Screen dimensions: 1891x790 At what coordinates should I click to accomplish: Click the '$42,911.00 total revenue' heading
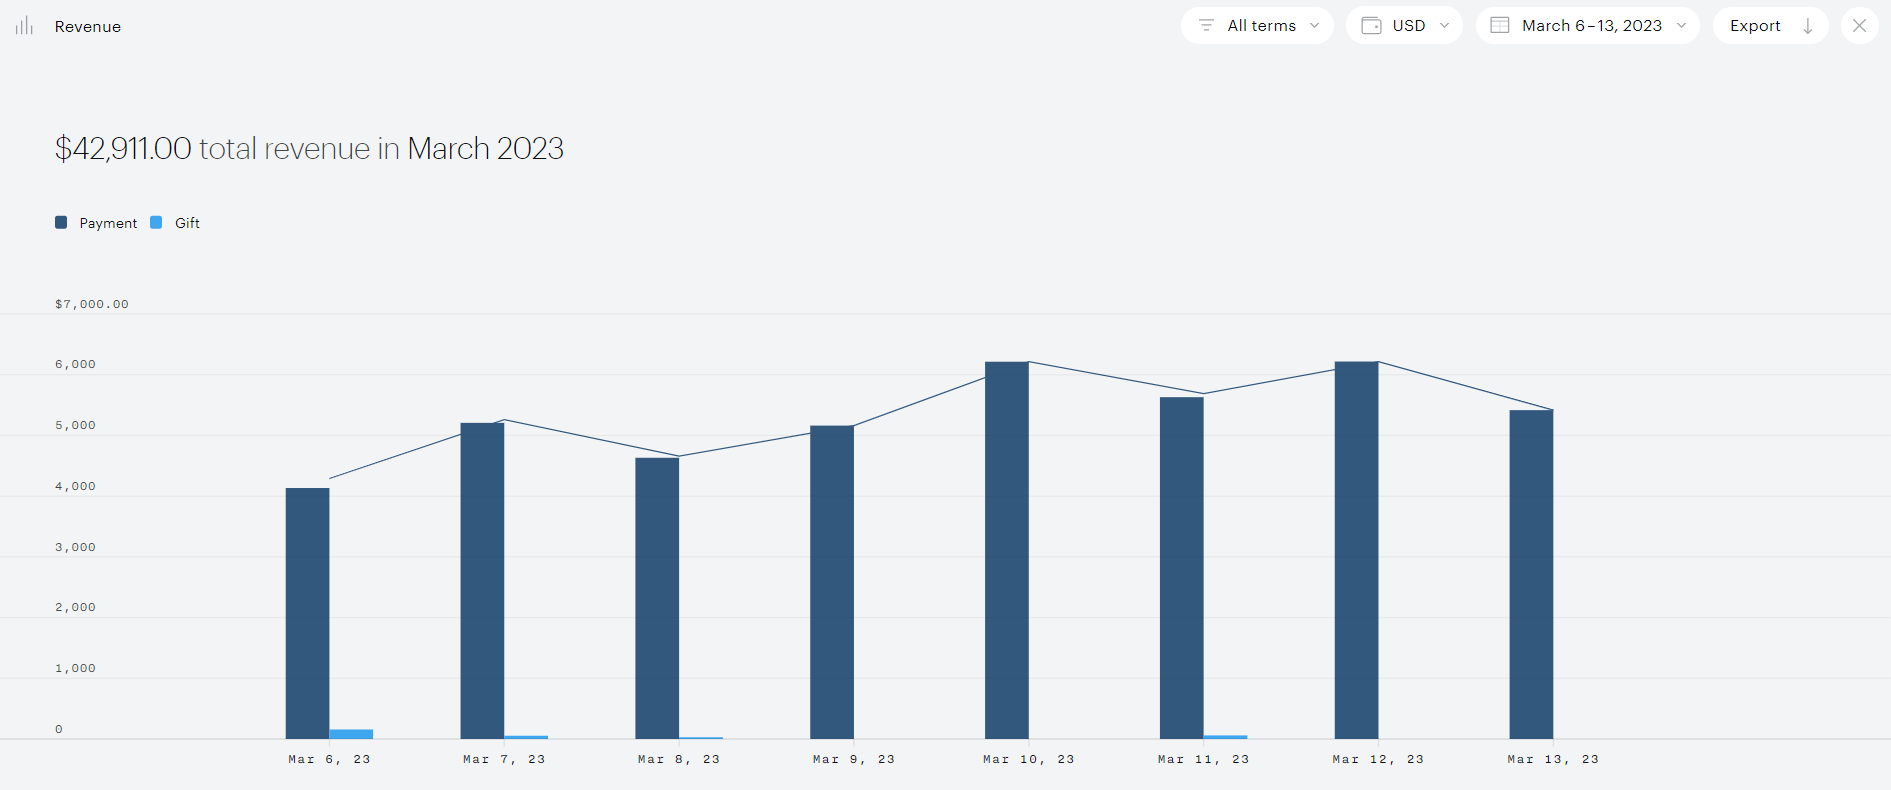309,148
